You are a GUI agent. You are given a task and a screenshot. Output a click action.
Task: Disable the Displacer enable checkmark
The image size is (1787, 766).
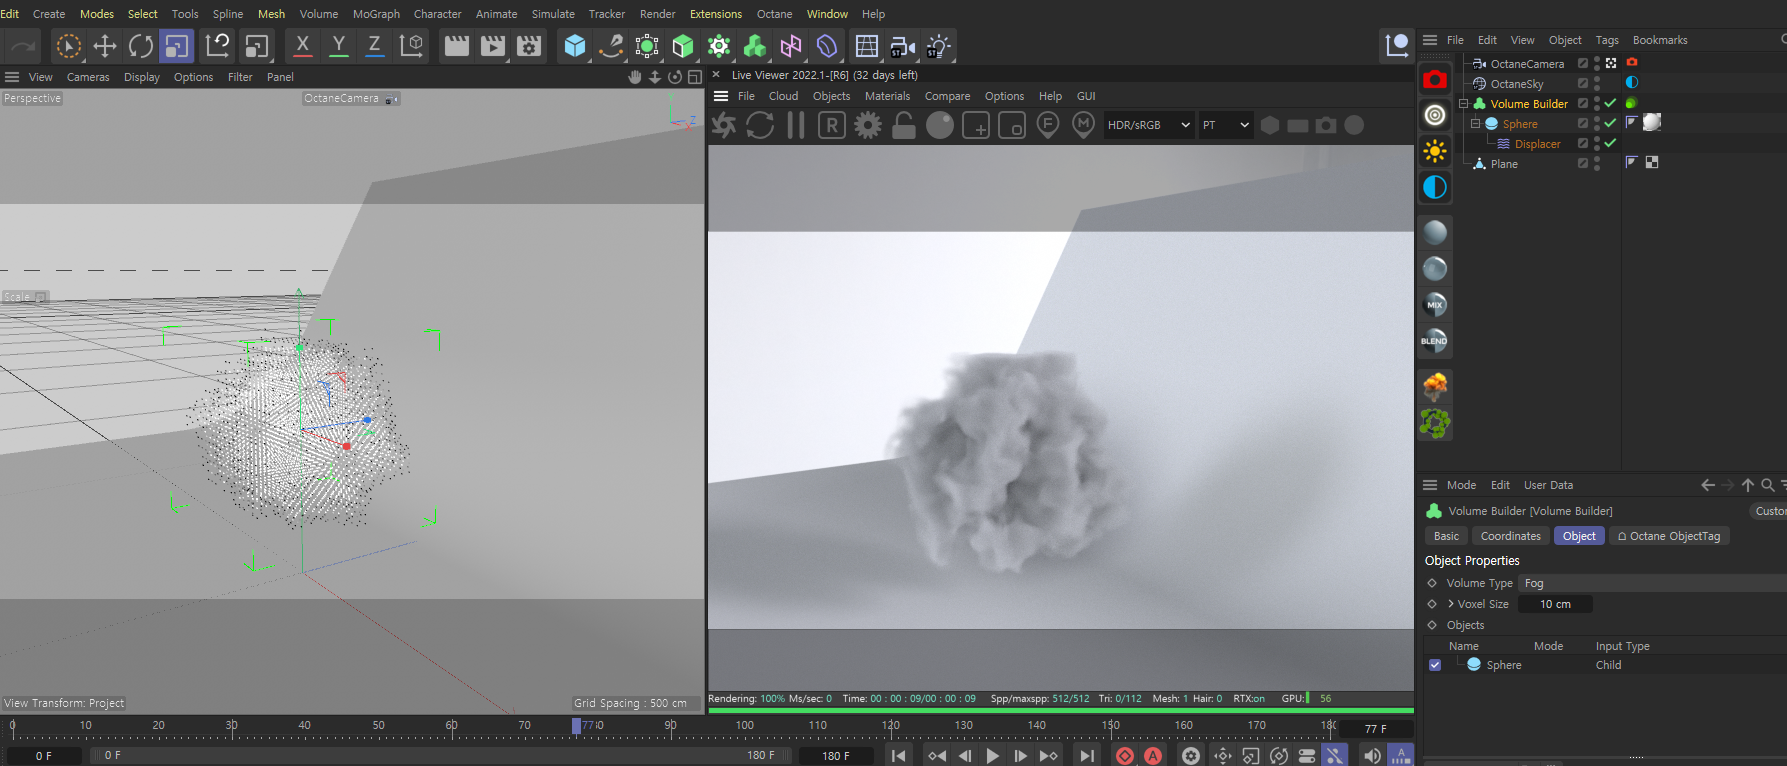(x=1610, y=143)
